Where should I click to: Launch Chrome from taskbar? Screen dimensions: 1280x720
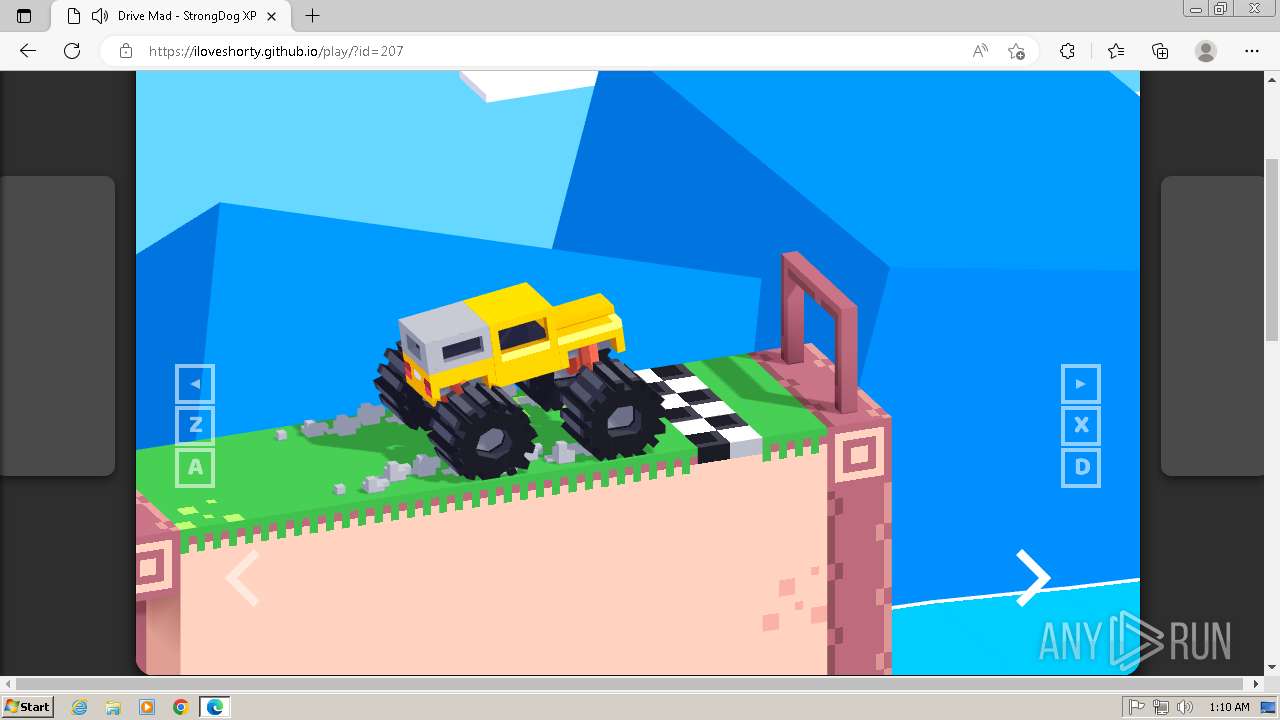click(x=180, y=707)
